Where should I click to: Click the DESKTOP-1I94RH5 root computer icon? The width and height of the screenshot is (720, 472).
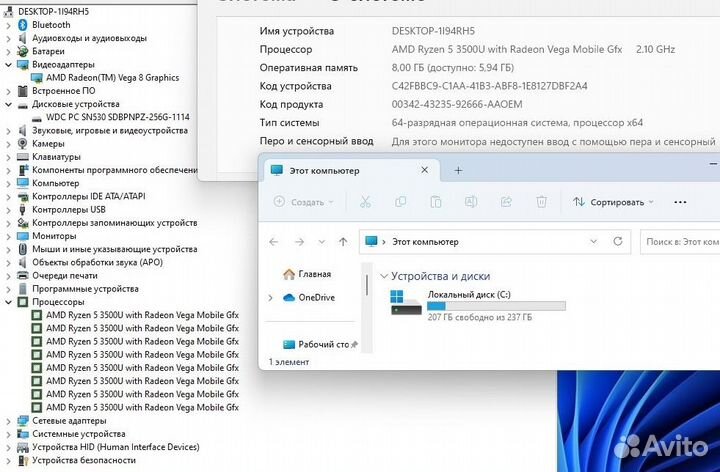[x=8, y=11]
